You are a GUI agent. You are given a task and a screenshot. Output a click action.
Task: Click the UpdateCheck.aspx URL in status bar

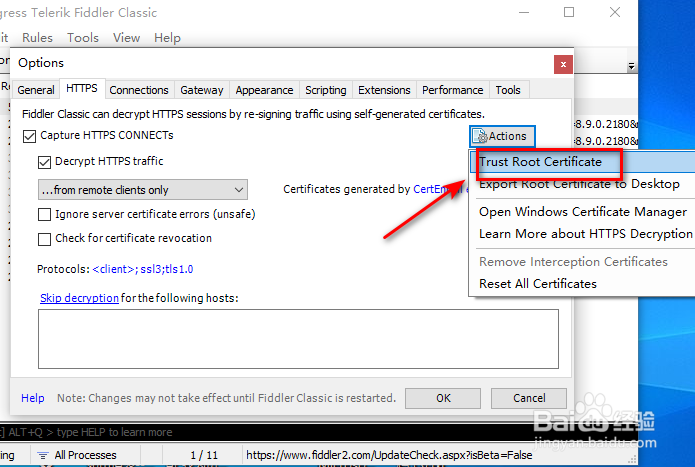pyautogui.click(x=389, y=455)
